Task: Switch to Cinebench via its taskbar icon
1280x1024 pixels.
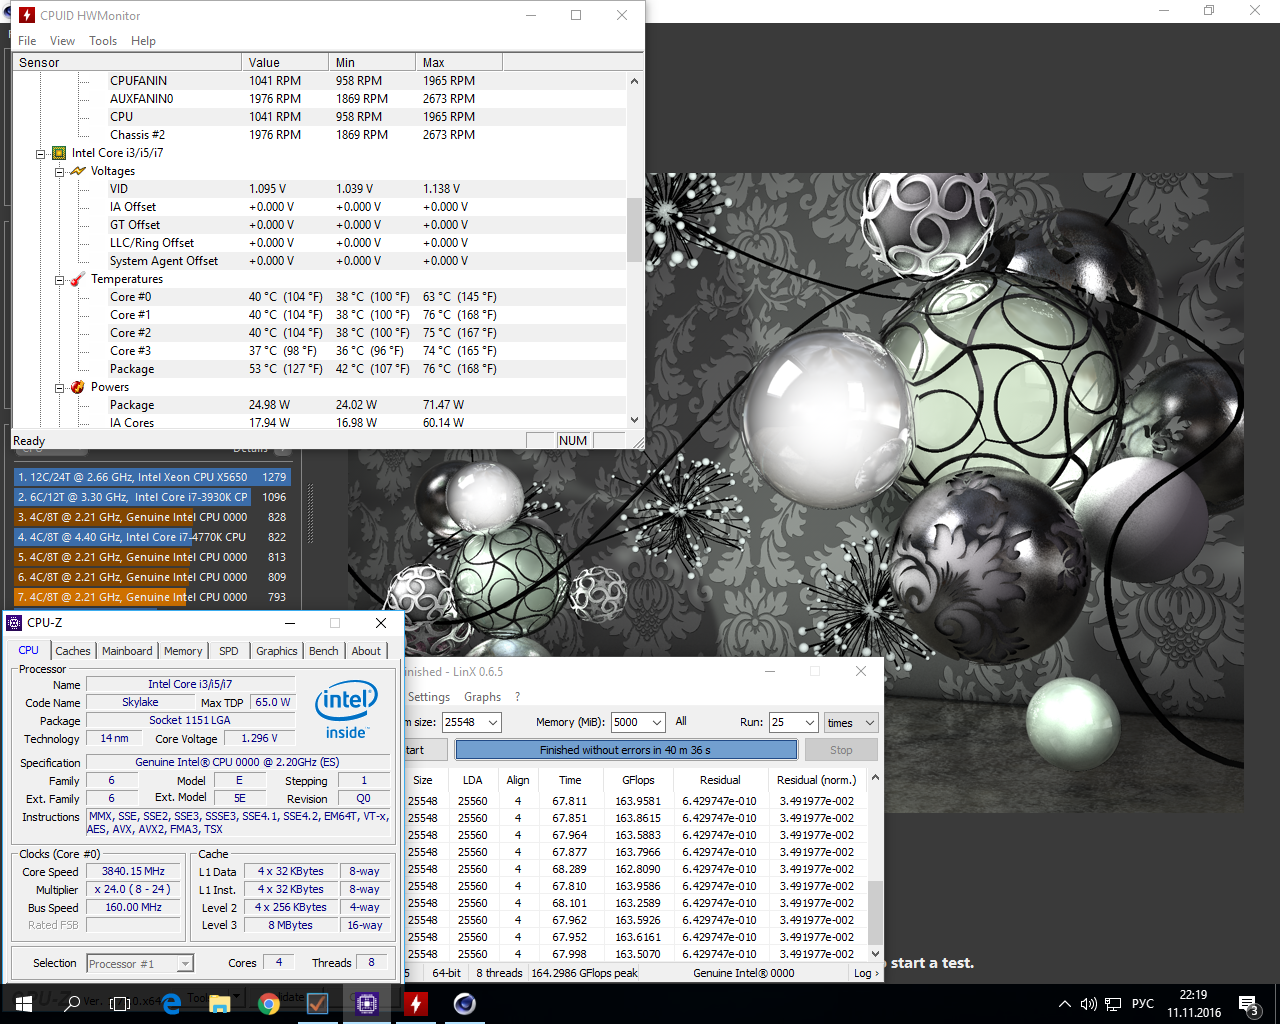Action: coord(465,1004)
